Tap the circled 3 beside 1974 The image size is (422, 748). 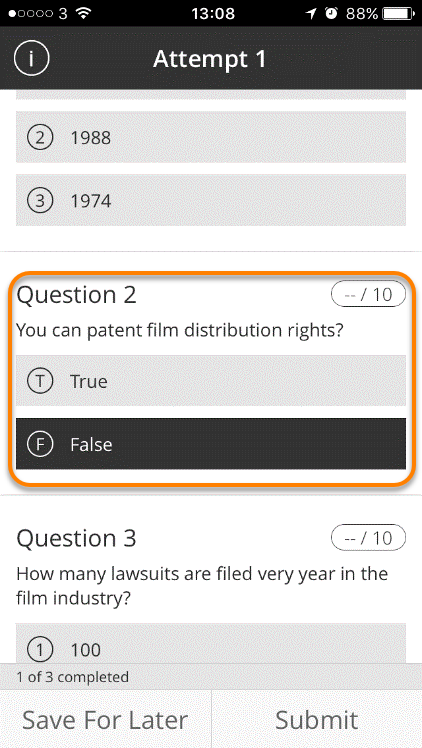(x=40, y=200)
